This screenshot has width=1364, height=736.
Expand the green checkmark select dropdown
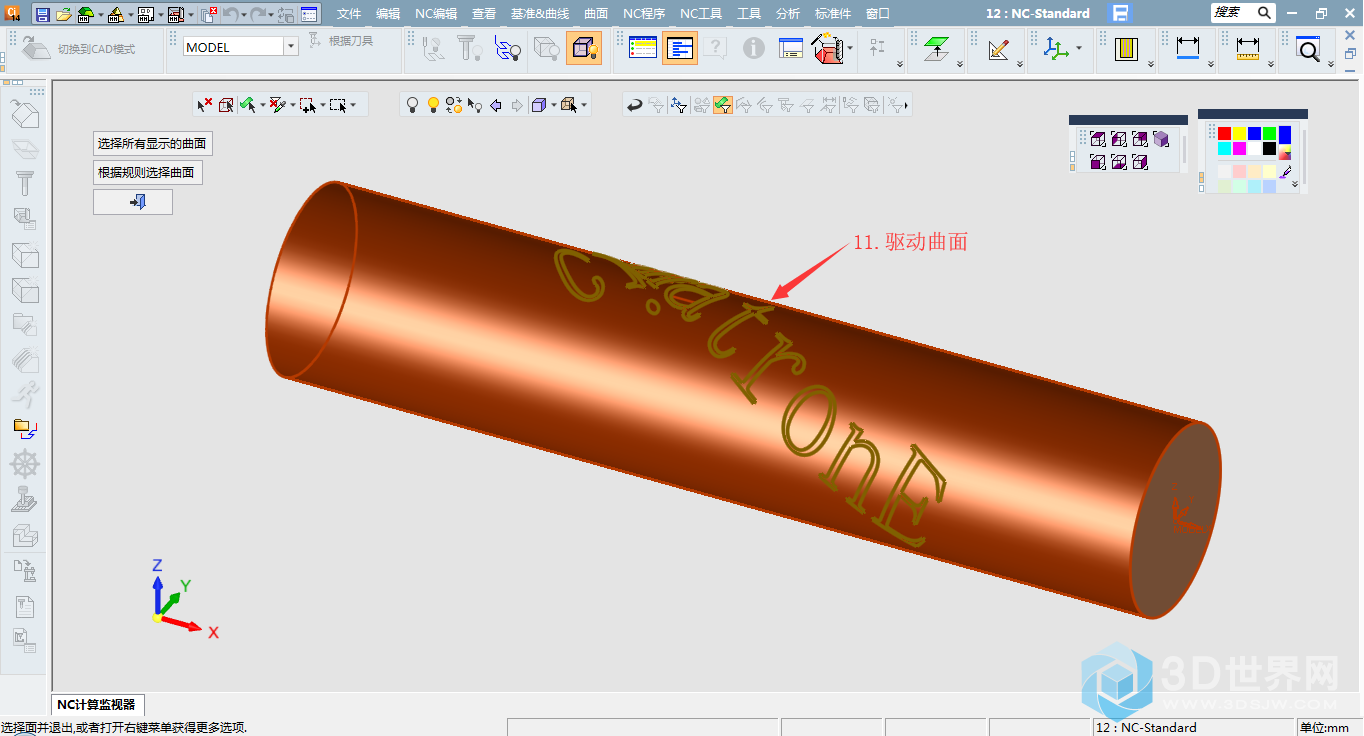pyautogui.click(x=263, y=104)
